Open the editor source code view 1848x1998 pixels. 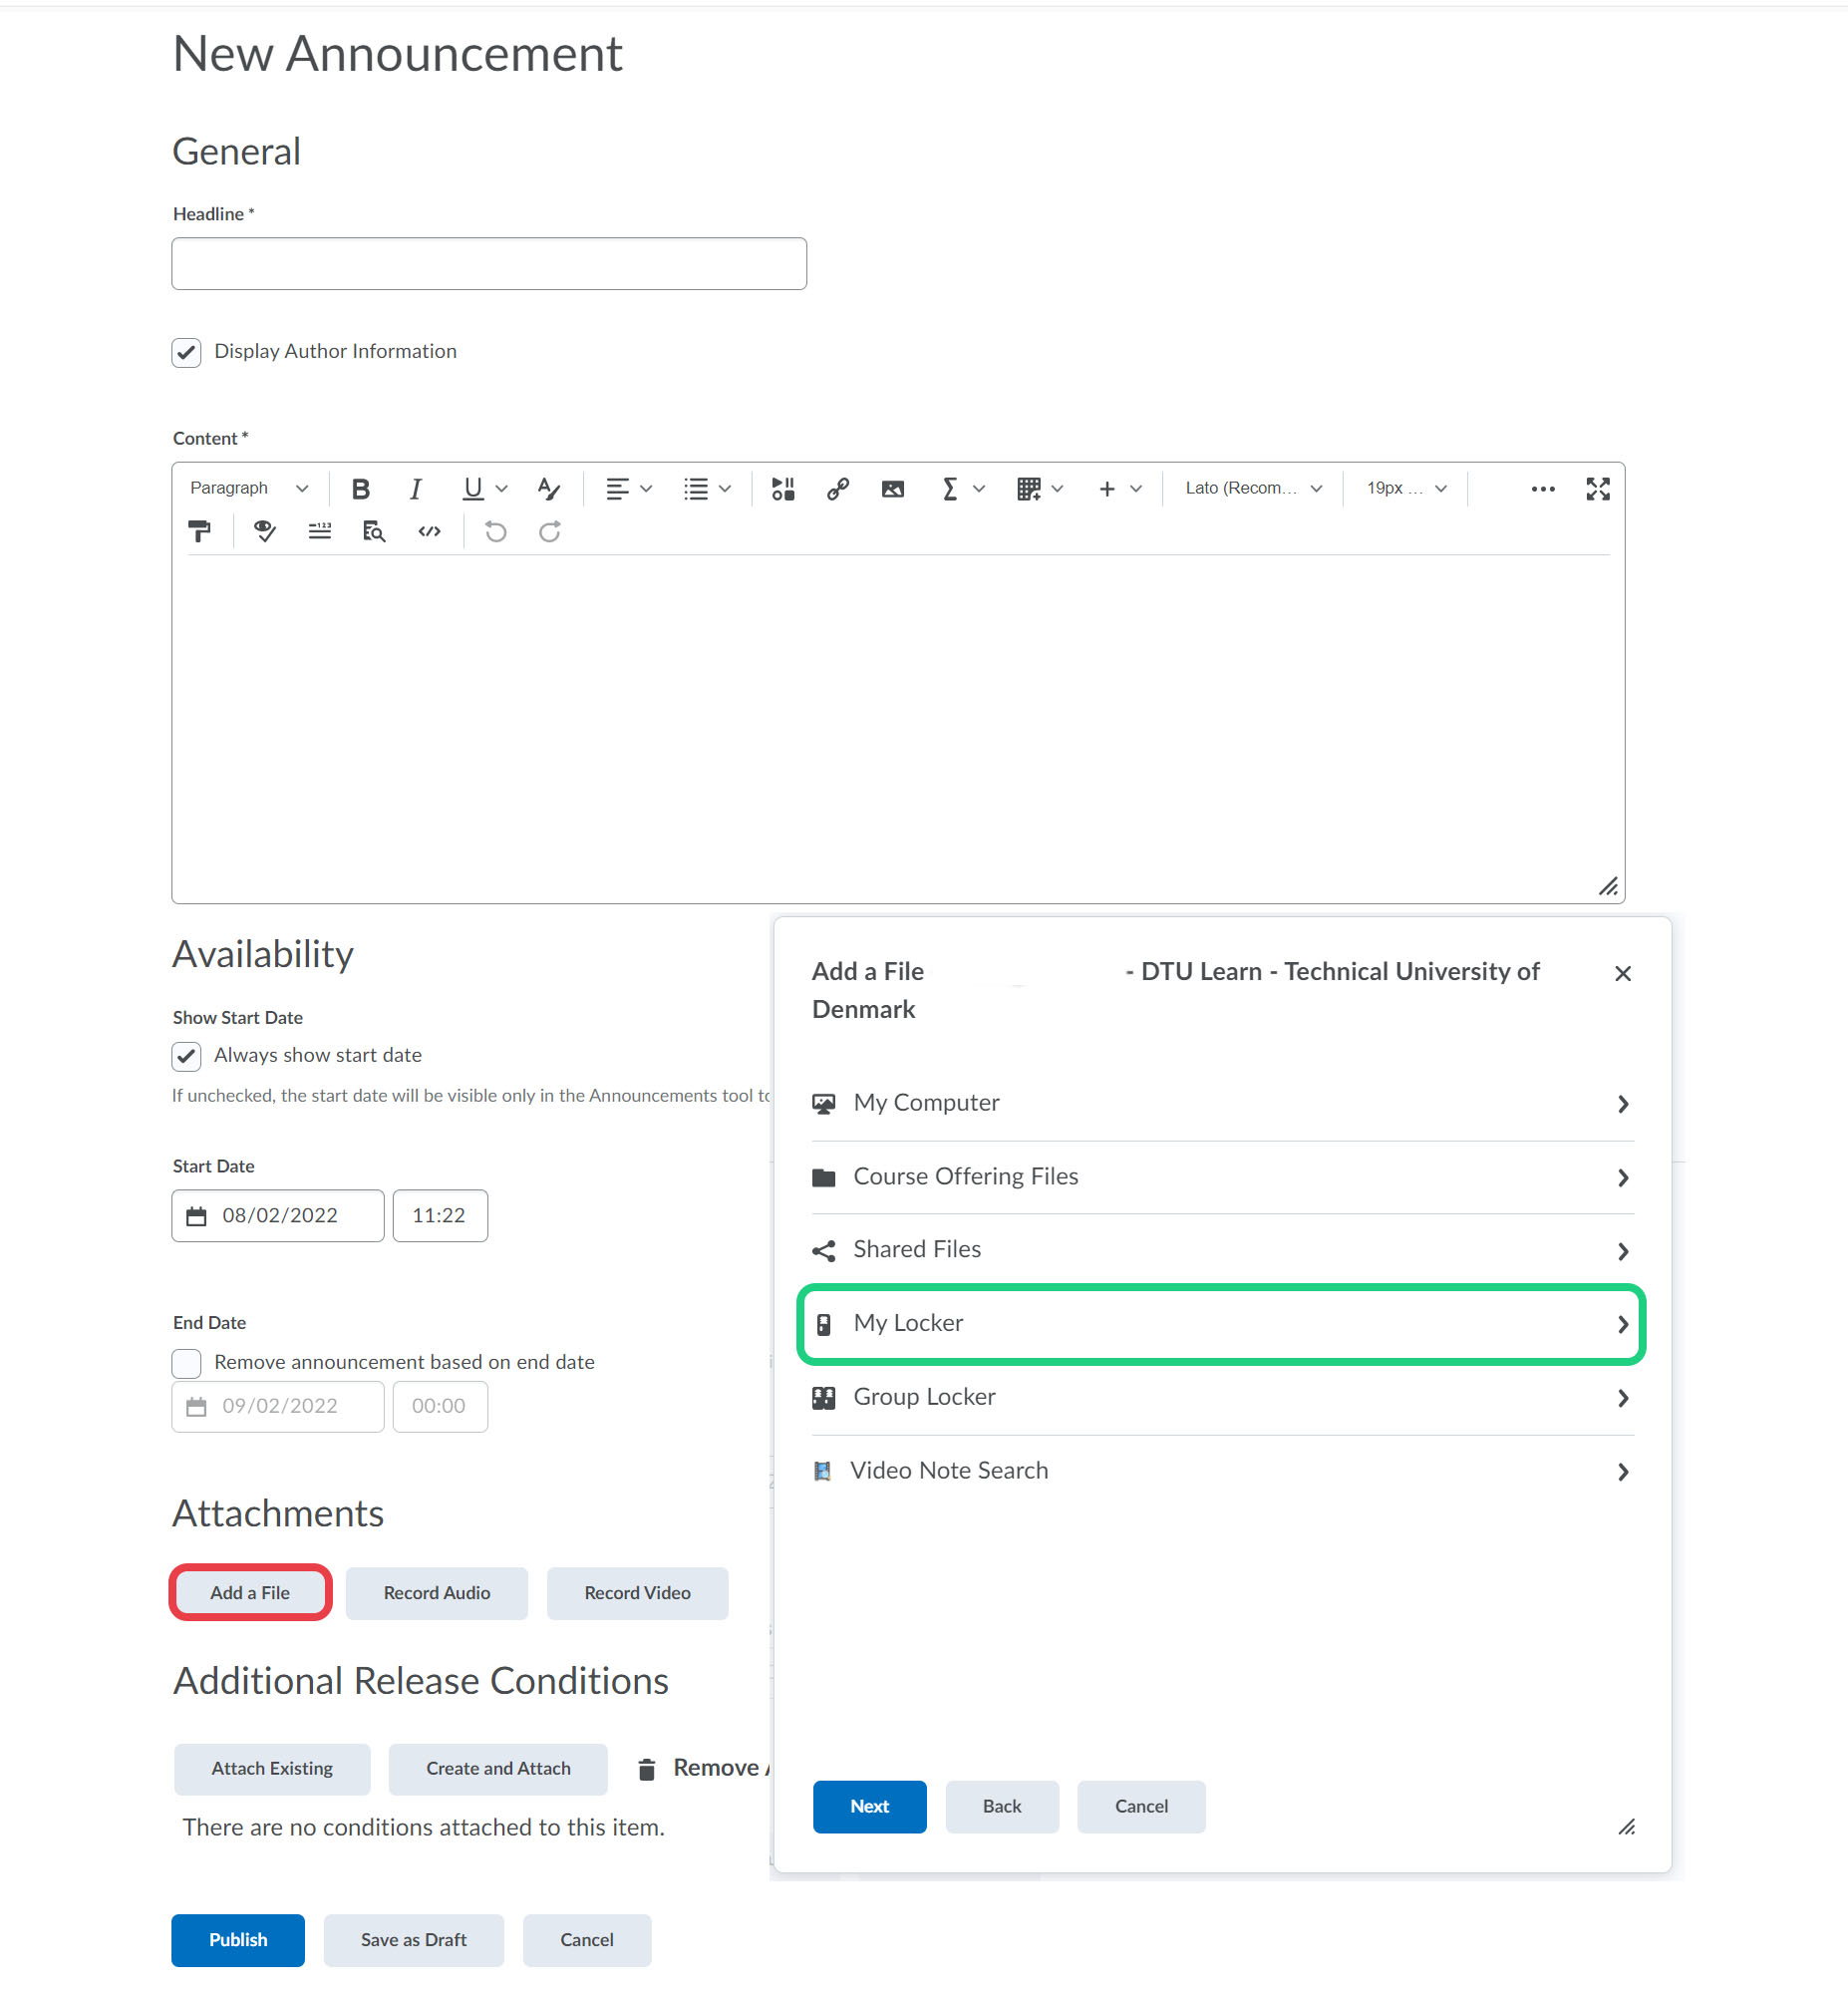(429, 532)
